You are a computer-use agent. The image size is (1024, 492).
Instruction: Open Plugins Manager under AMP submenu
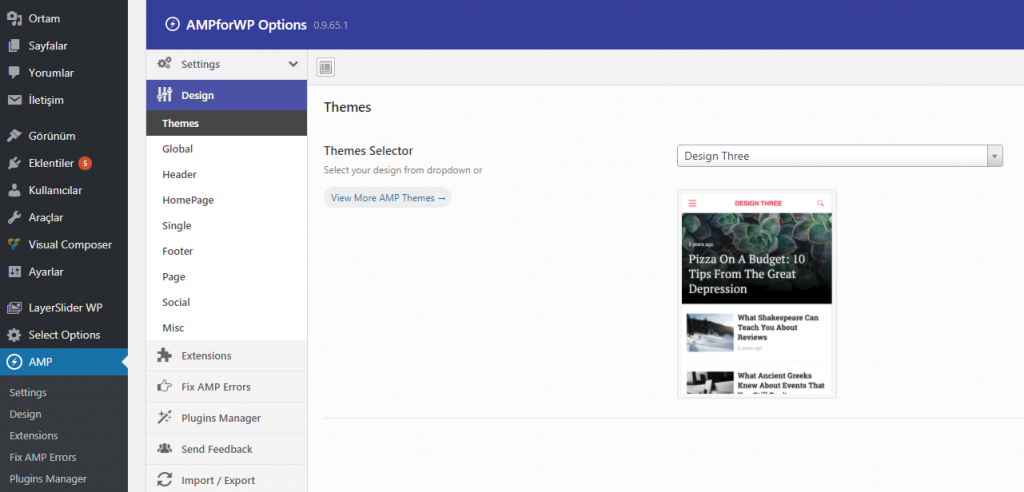tap(48, 478)
